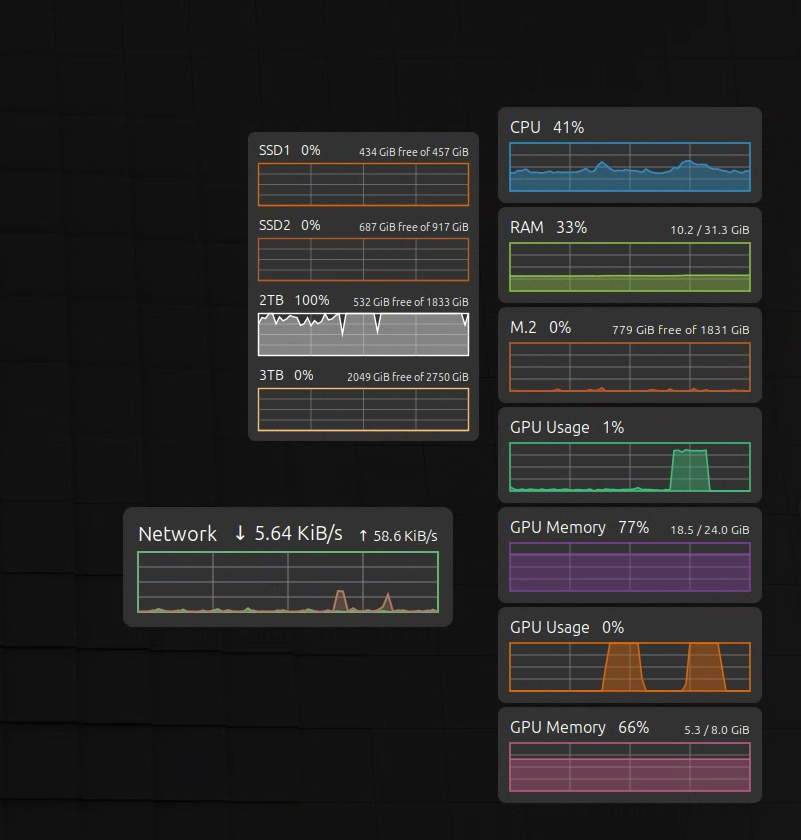Click the Network upload arrow icon
Image resolution: width=801 pixels, height=840 pixels.
pyautogui.click(x=363, y=536)
